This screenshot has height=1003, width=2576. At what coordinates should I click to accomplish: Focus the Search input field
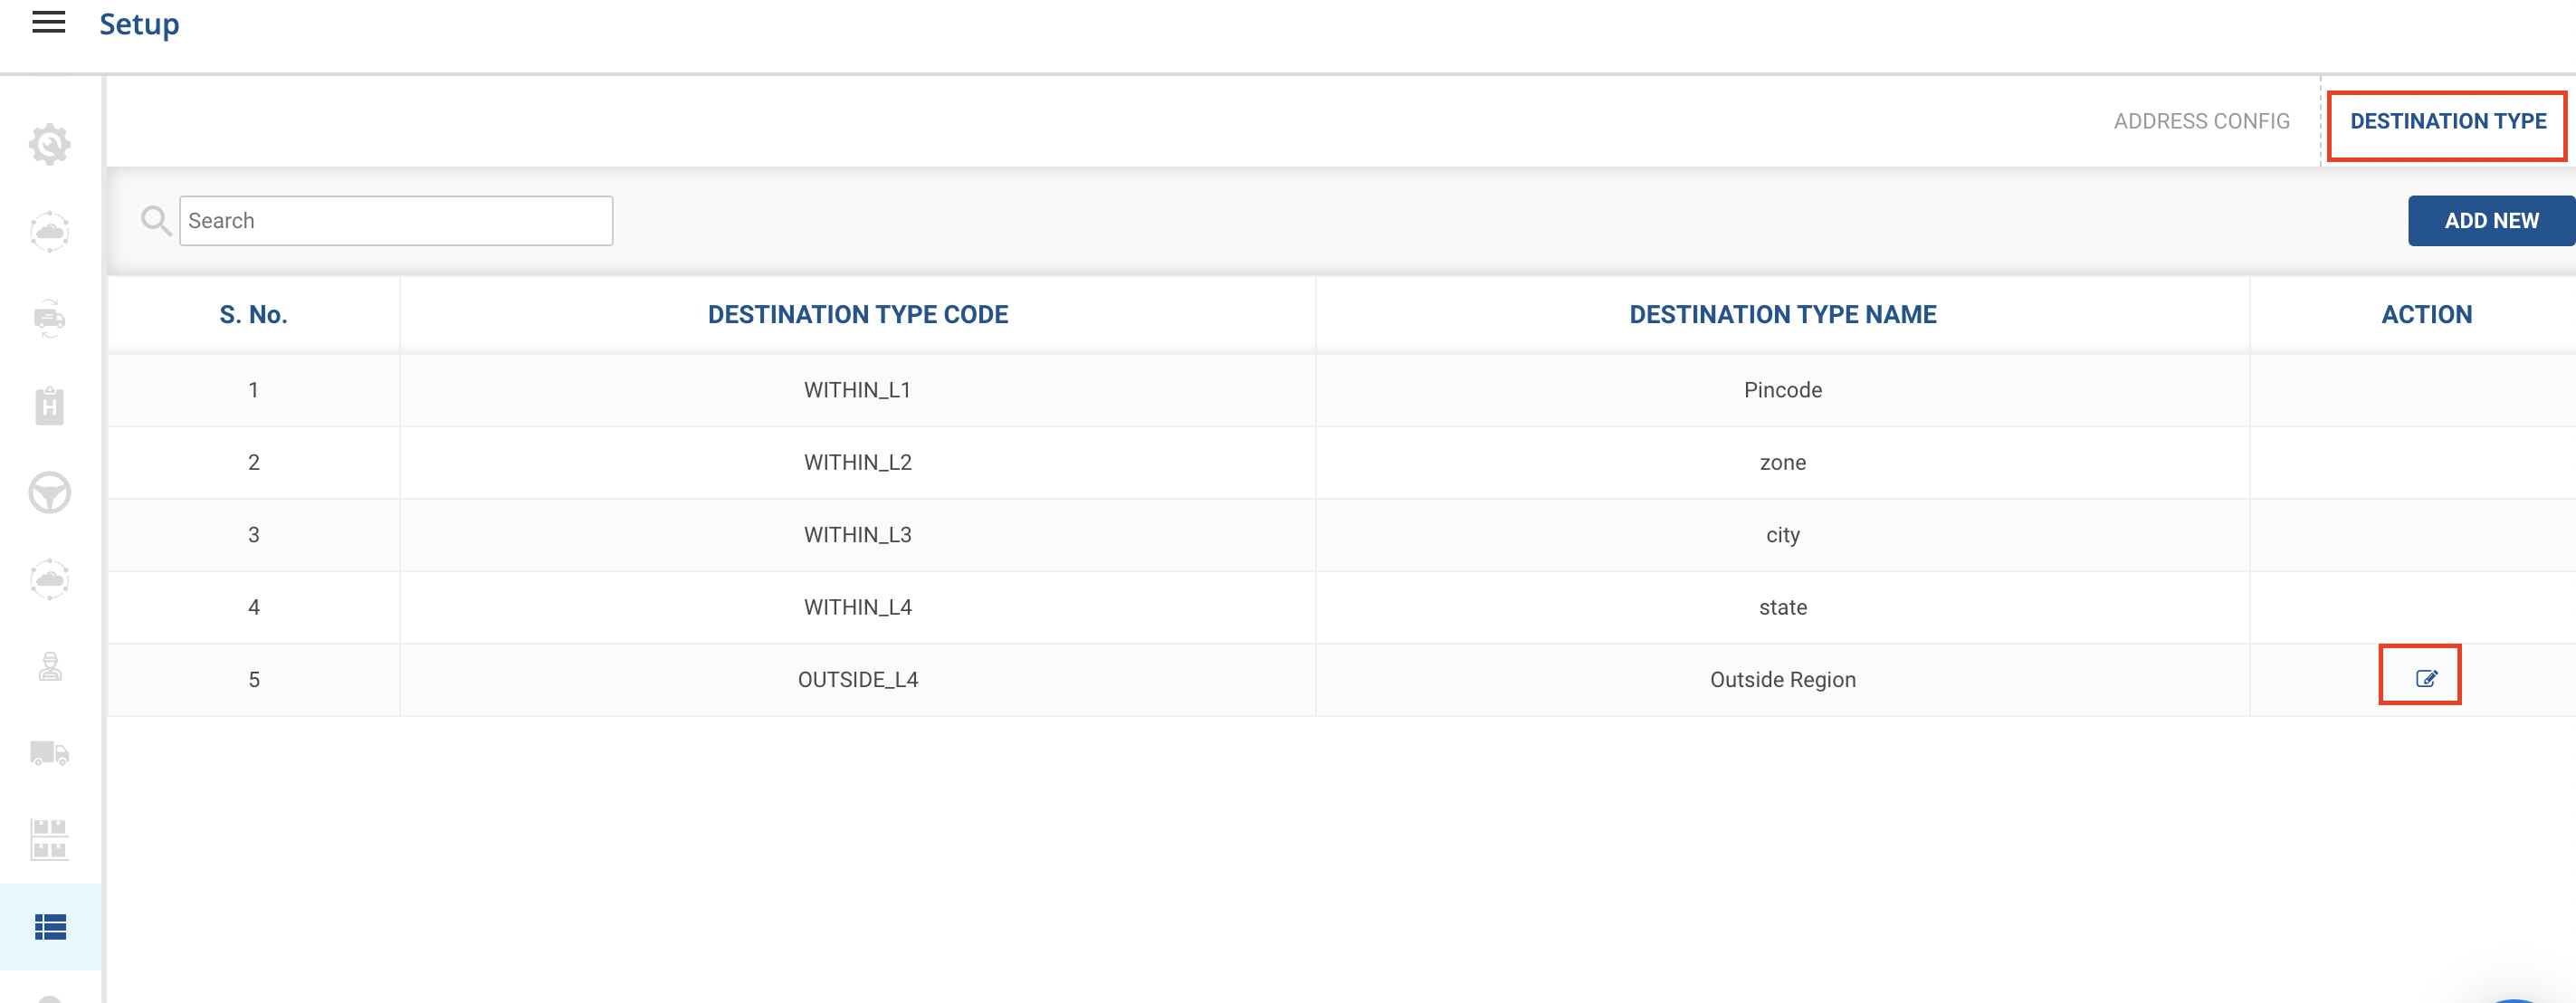(x=395, y=220)
